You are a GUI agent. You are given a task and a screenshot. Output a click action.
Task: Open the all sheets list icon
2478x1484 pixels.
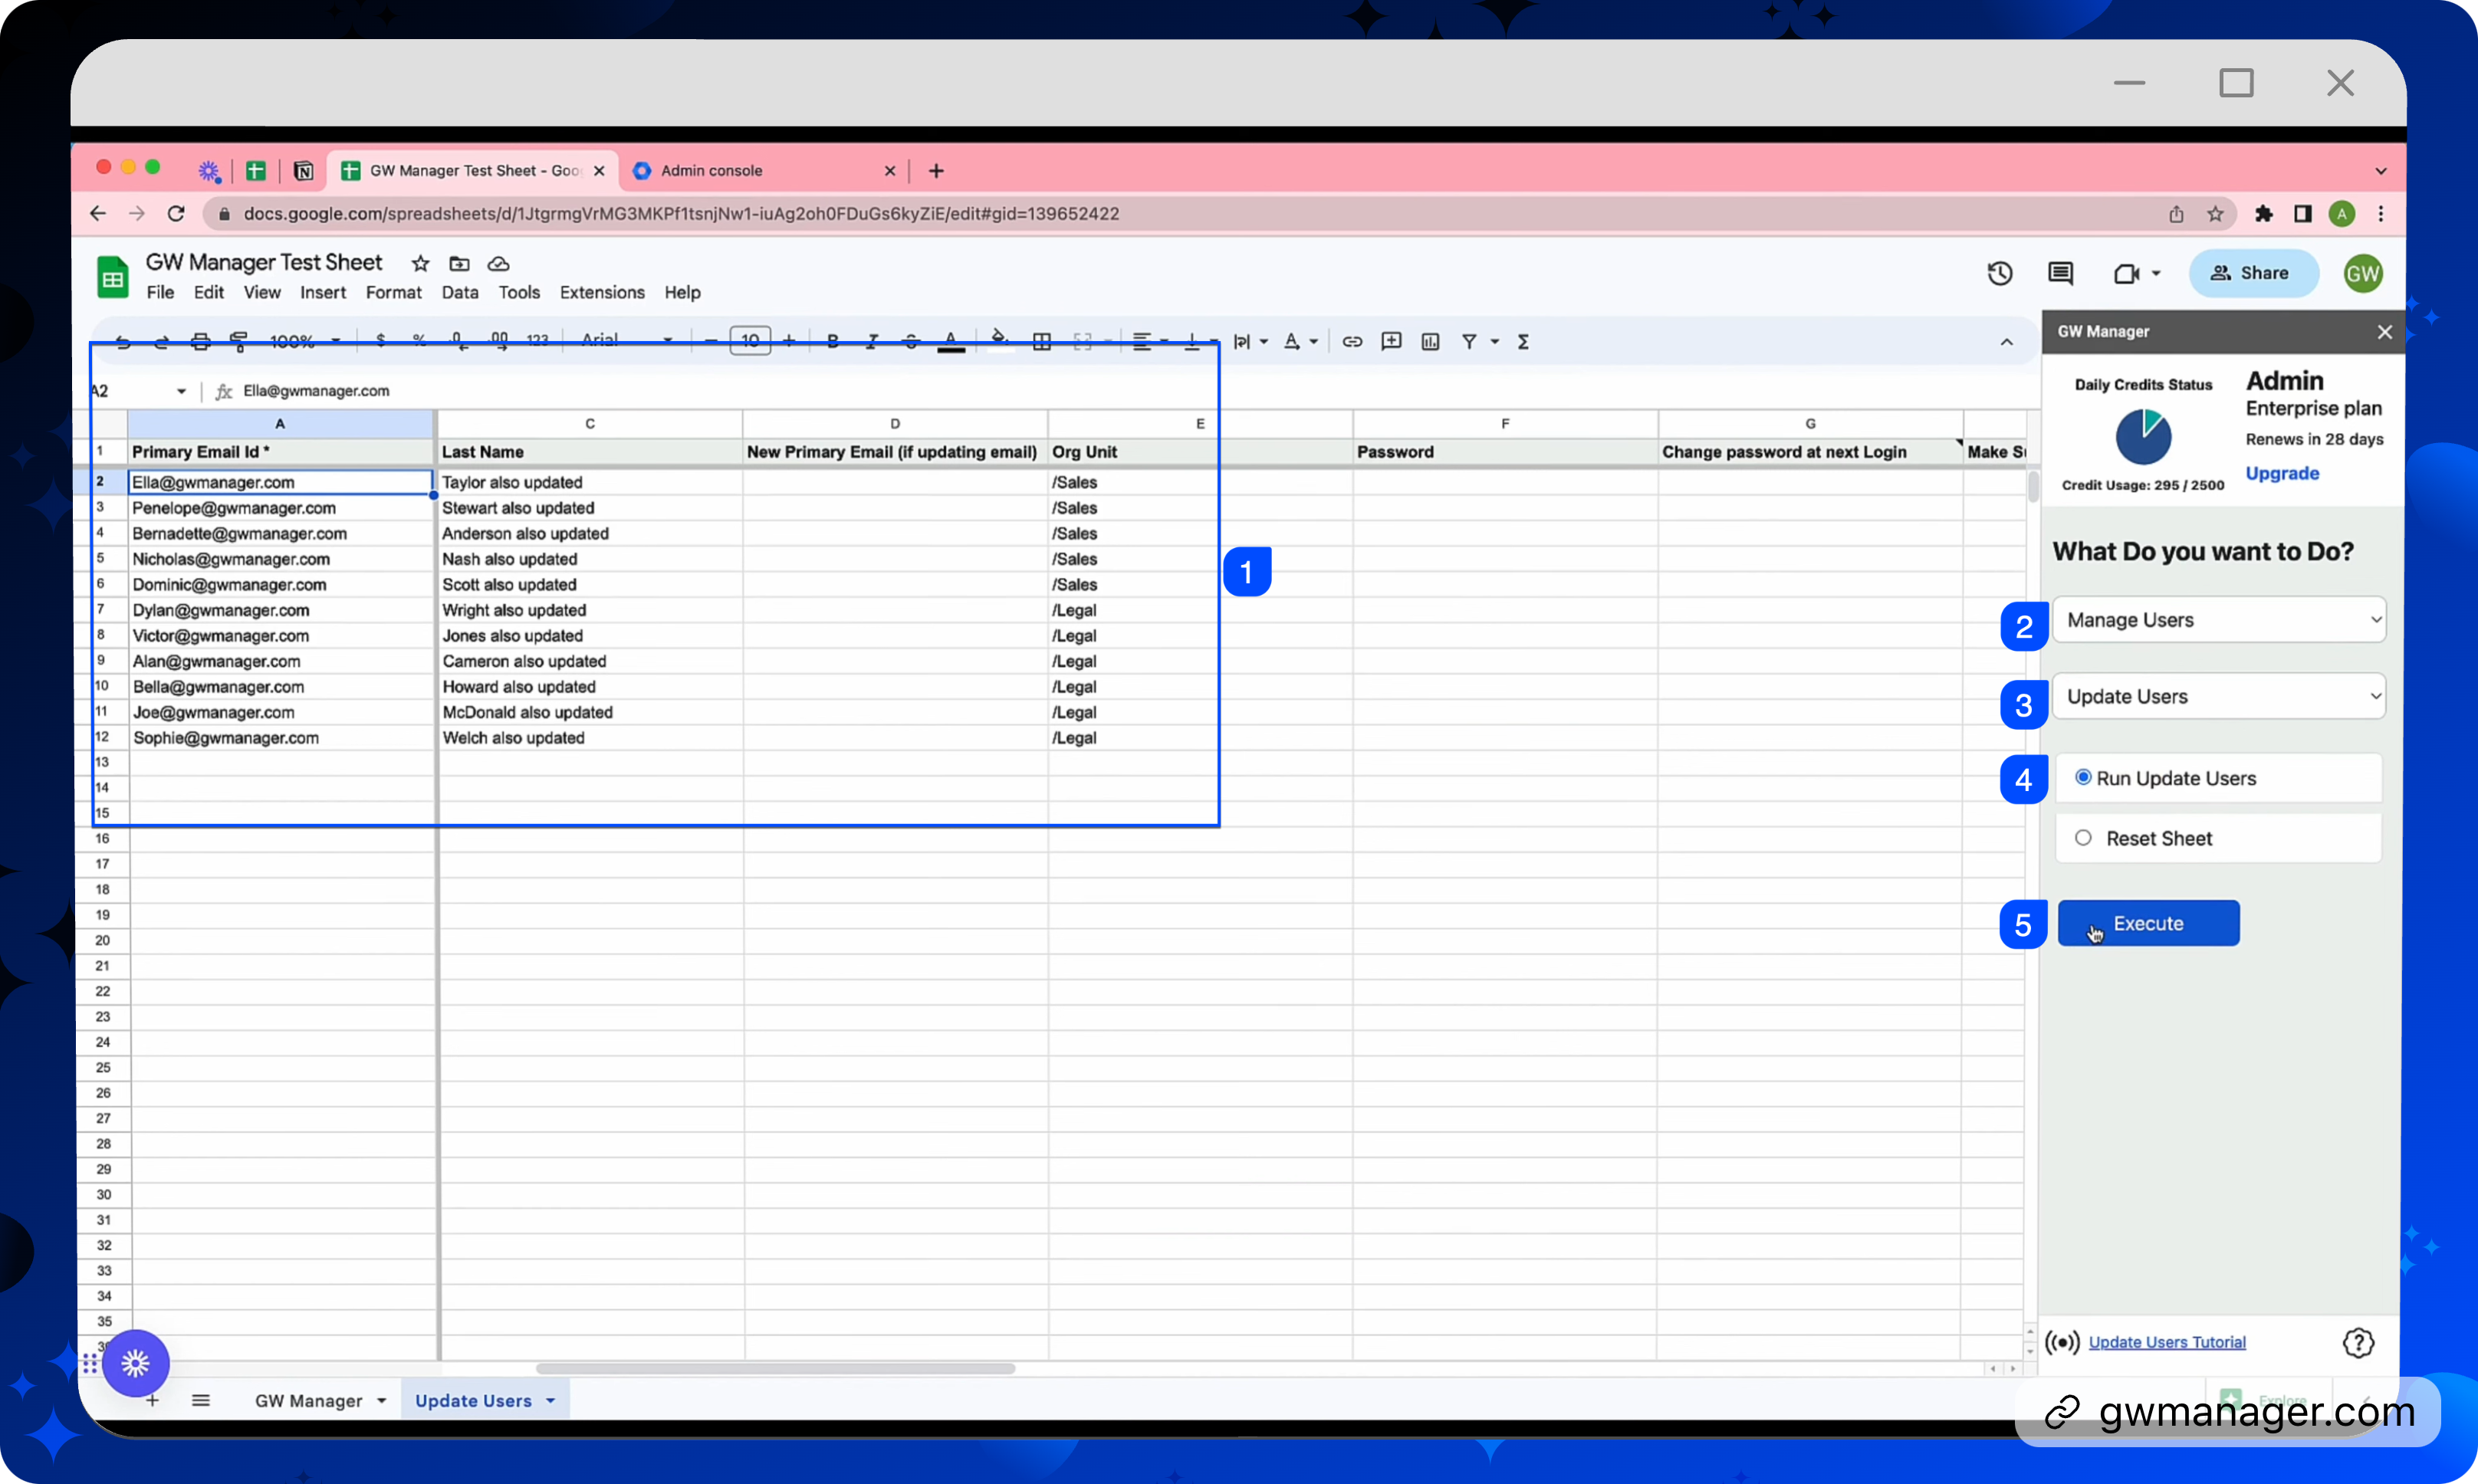pos(201,1400)
